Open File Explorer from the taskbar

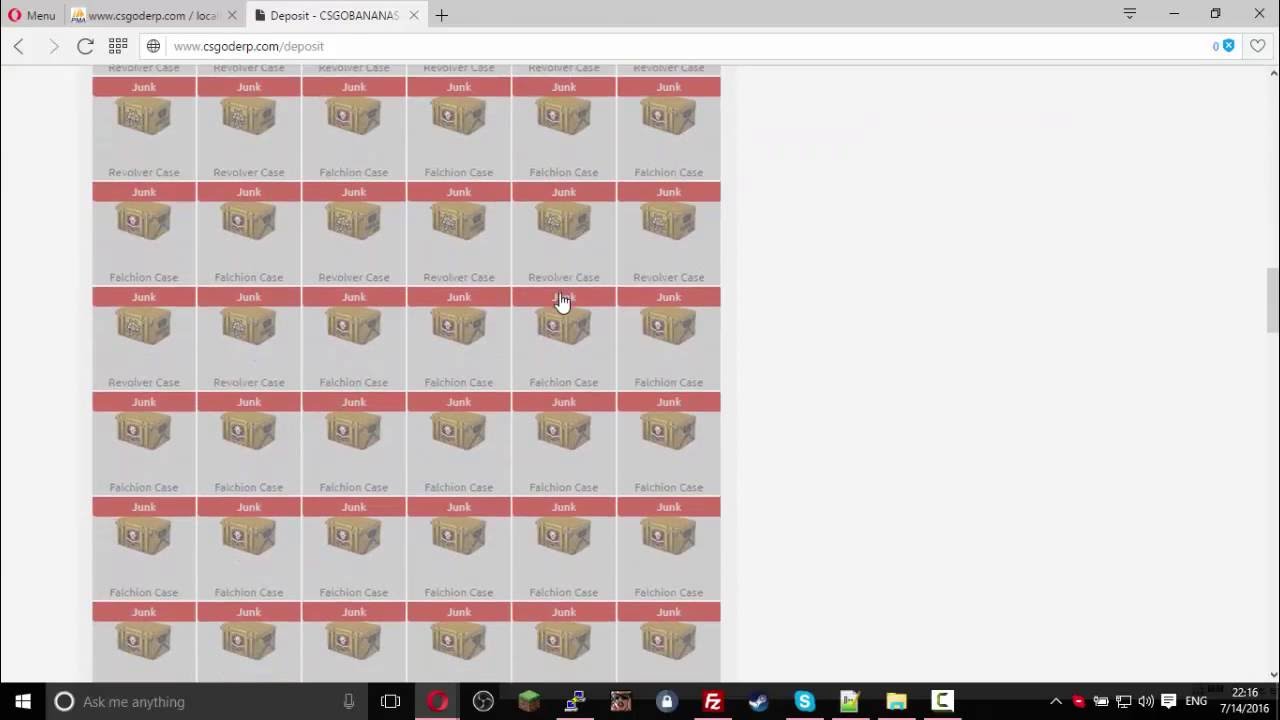[x=896, y=701]
